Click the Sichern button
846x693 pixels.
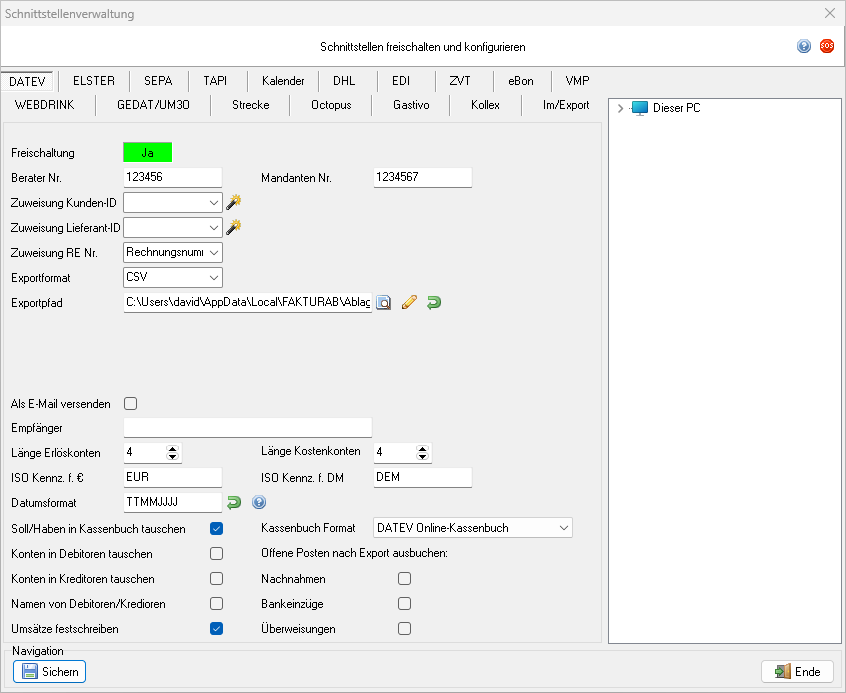click(x=49, y=672)
